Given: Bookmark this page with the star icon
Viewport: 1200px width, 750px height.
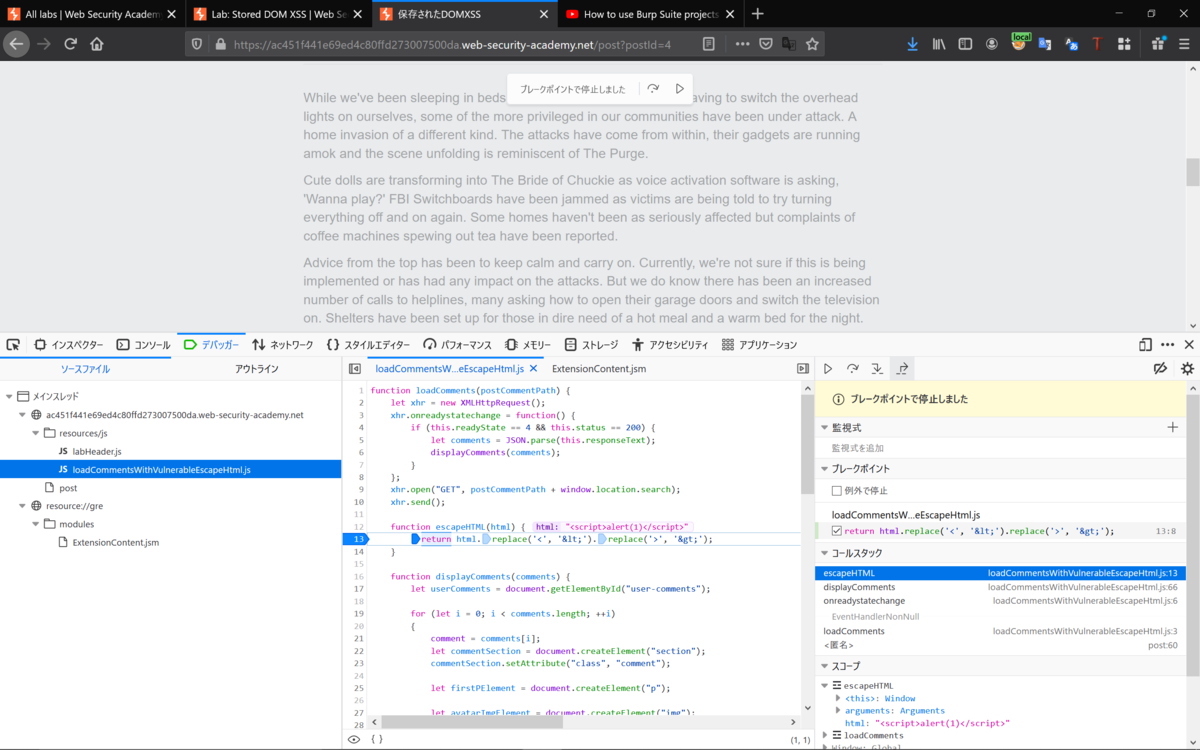Looking at the screenshot, I should coord(812,44).
